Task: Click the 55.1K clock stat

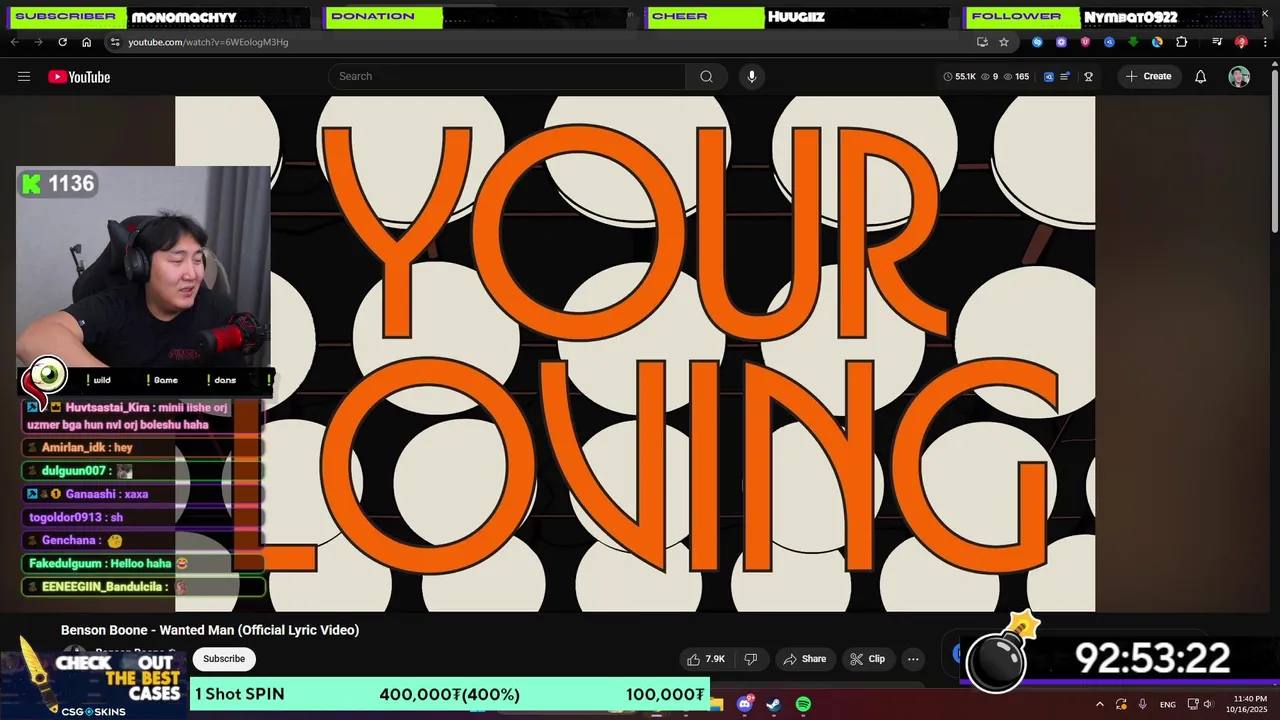Action: (959, 77)
